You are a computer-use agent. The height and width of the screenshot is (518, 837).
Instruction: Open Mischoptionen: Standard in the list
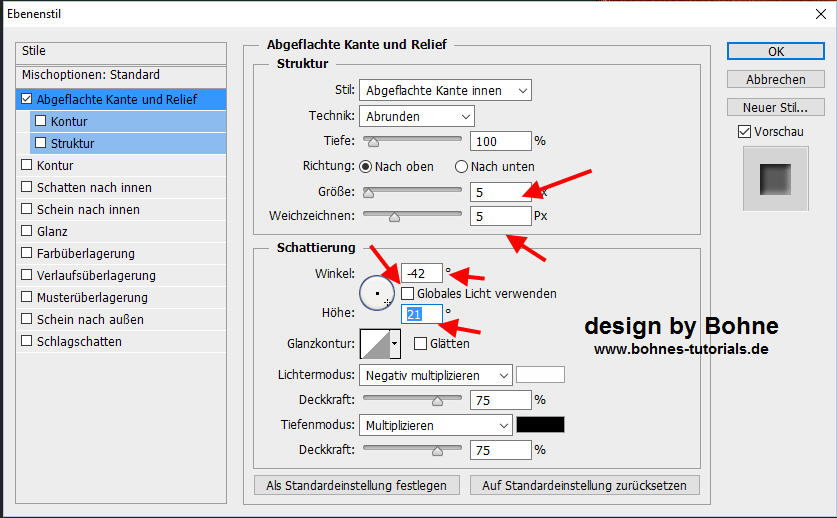(x=91, y=75)
